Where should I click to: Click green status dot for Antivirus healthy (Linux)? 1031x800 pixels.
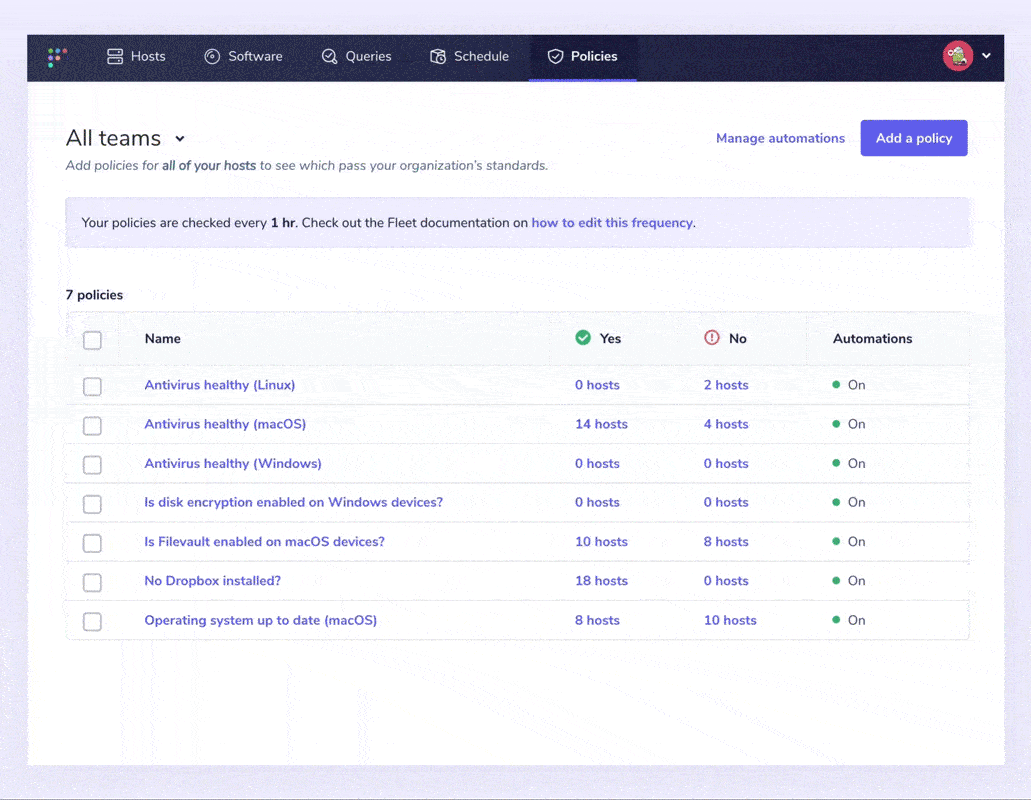pyautogui.click(x=836, y=385)
